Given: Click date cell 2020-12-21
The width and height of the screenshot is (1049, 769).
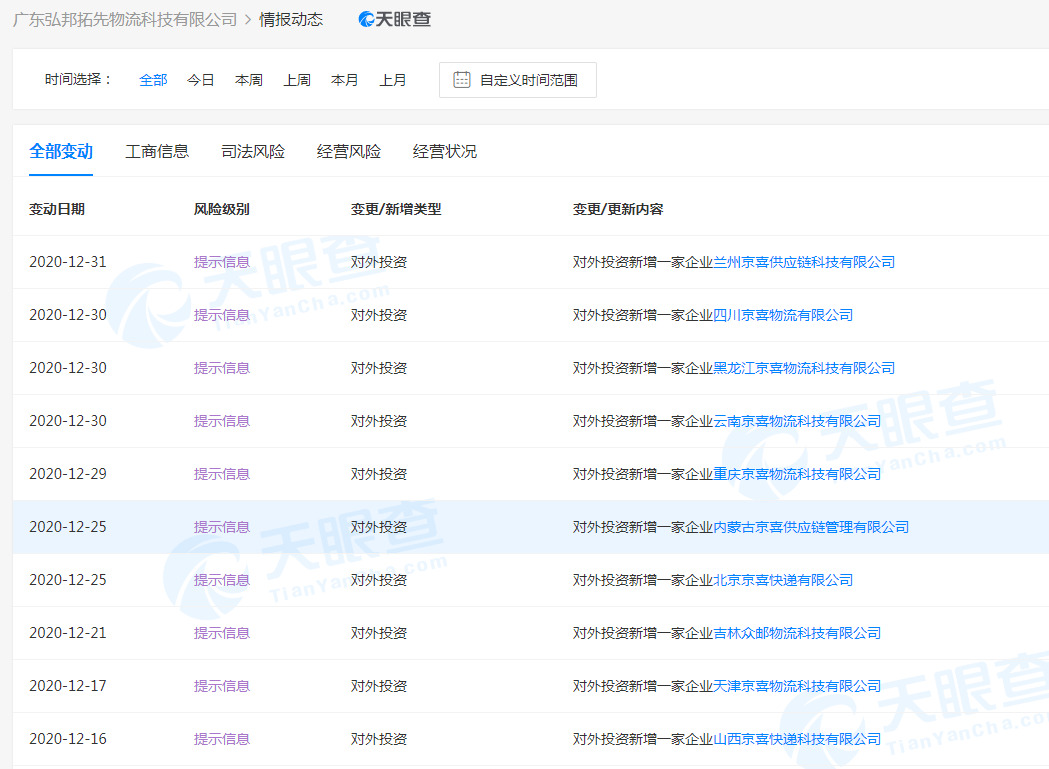Looking at the screenshot, I should [x=68, y=632].
